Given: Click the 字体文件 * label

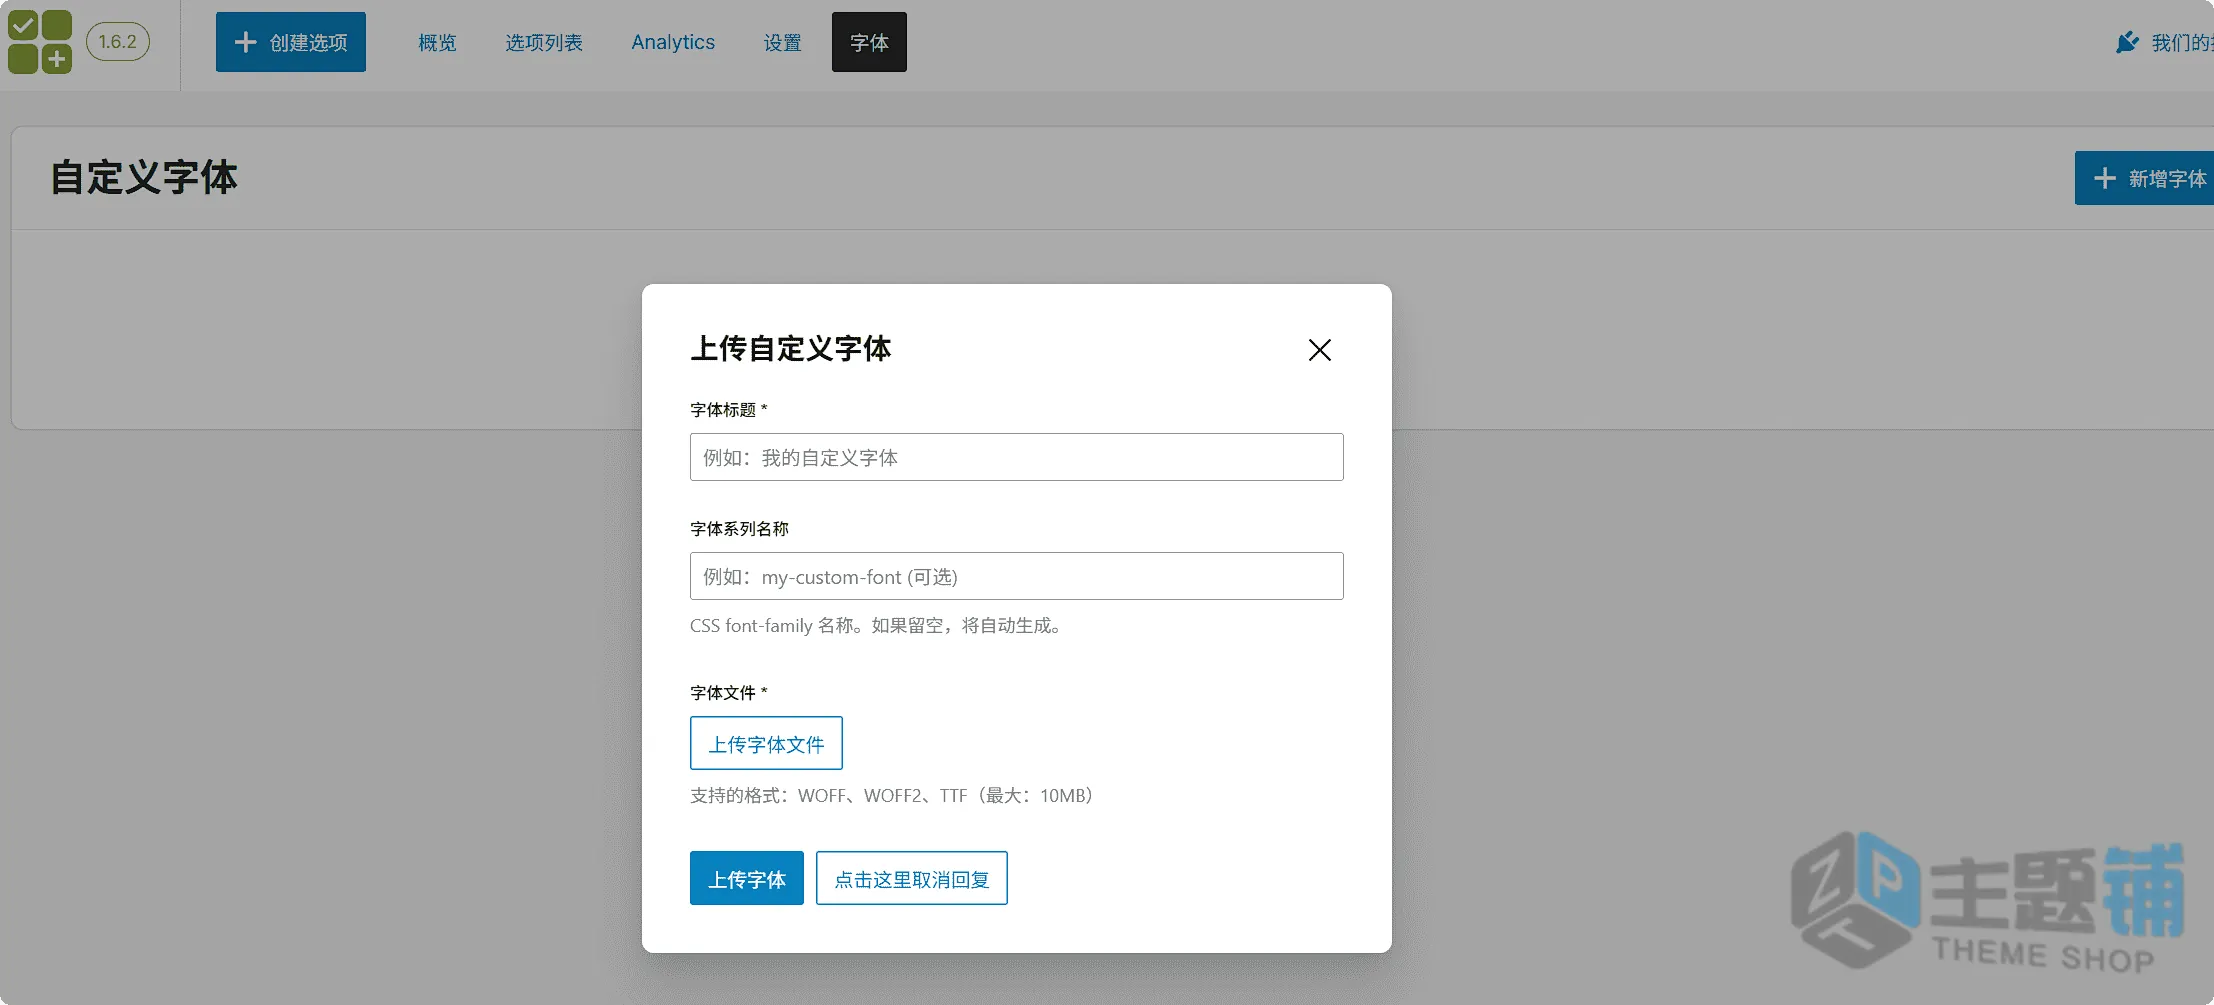Looking at the screenshot, I should coord(729,693).
